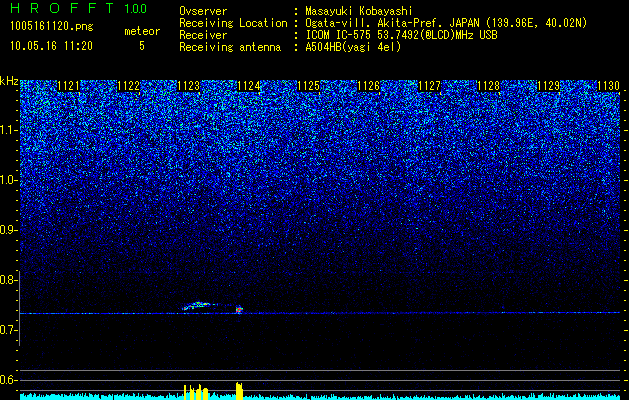629x400 pixels.
Task: Click the 0.8 kHz axis label
Action: point(9,280)
